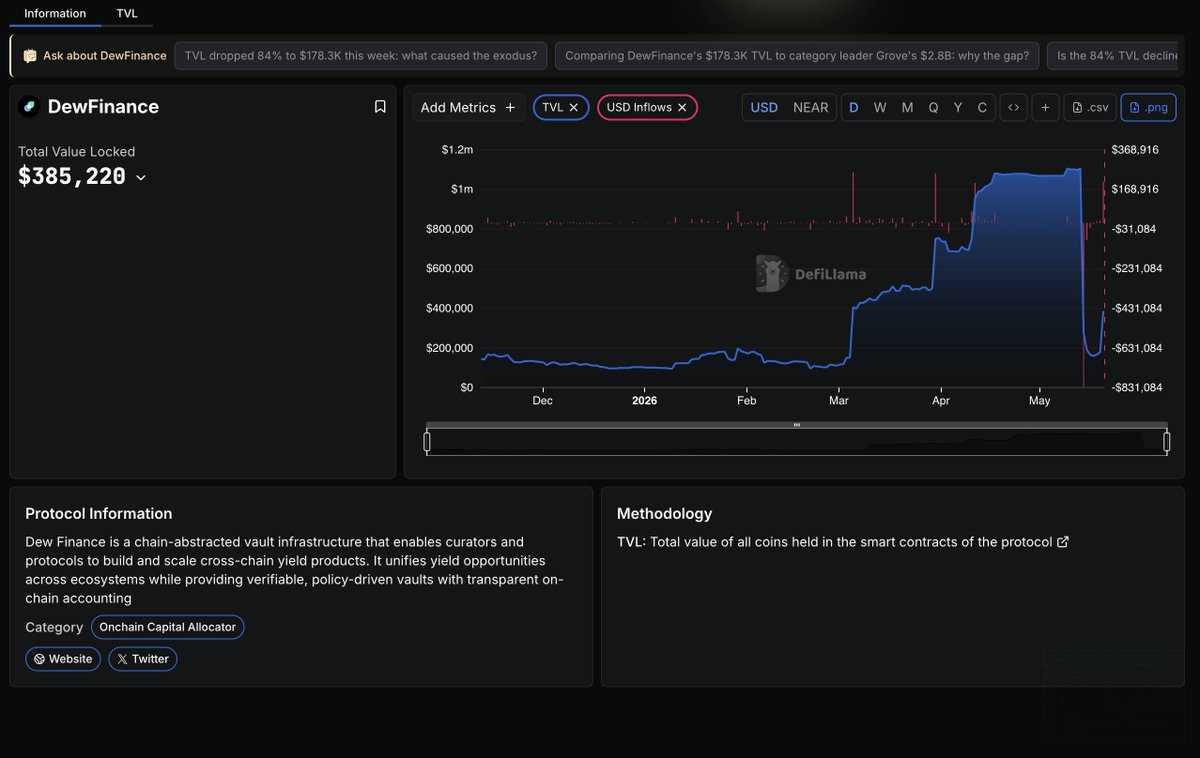This screenshot has height=758, width=1200.
Task: Open the protocol Twitter link
Action: [143, 659]
